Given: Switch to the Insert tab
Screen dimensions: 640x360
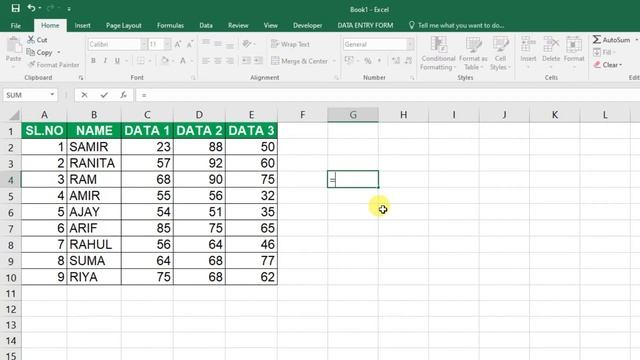Looking at the screenshot, I should coord(82,25).
